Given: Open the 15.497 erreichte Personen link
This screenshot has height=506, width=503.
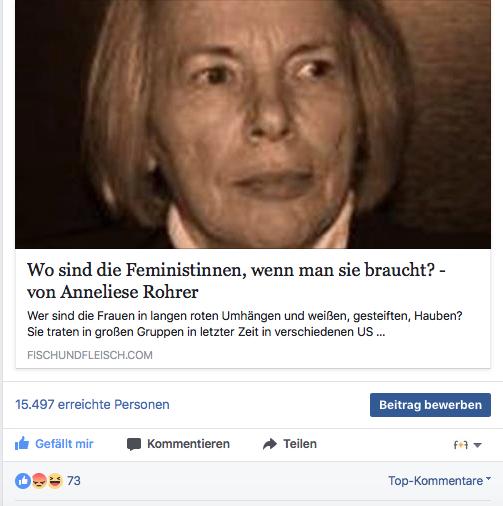Looking at the screenshot, I should [92, 405].
